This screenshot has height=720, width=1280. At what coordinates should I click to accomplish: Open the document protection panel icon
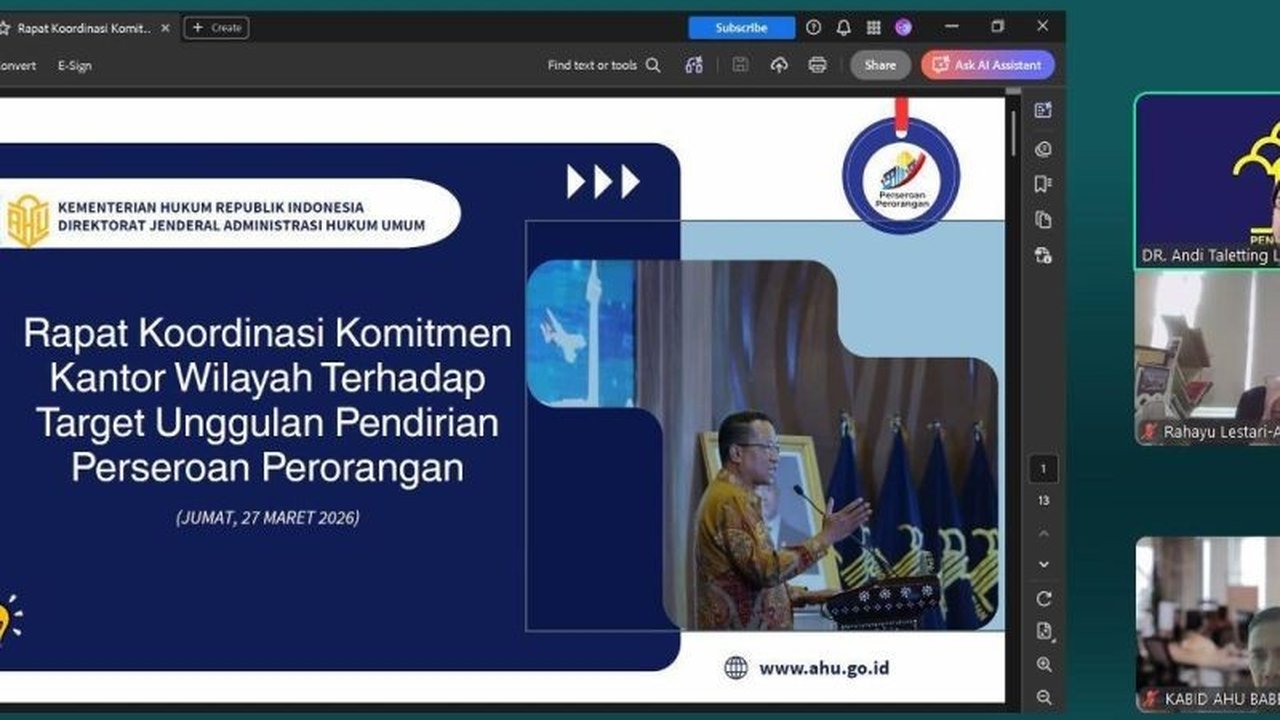1044,255
